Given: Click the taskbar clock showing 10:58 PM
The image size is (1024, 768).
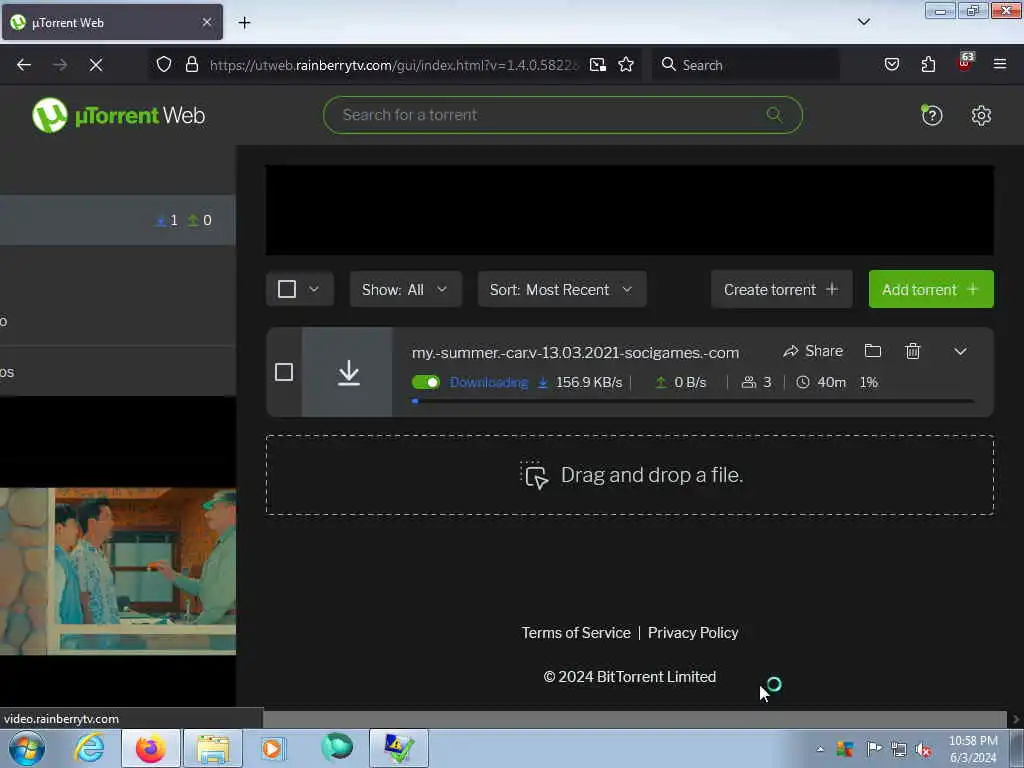Looking at the screenshot, I should coord(973,749).
